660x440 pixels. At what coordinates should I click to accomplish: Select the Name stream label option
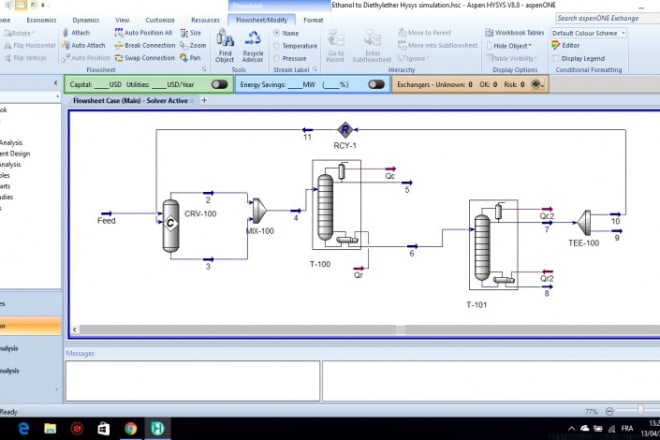(x=286, y=33)
